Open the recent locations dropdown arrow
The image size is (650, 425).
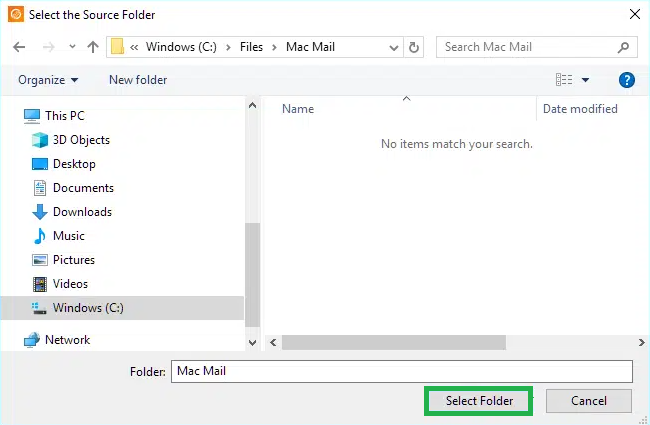[x=72, y=46]
